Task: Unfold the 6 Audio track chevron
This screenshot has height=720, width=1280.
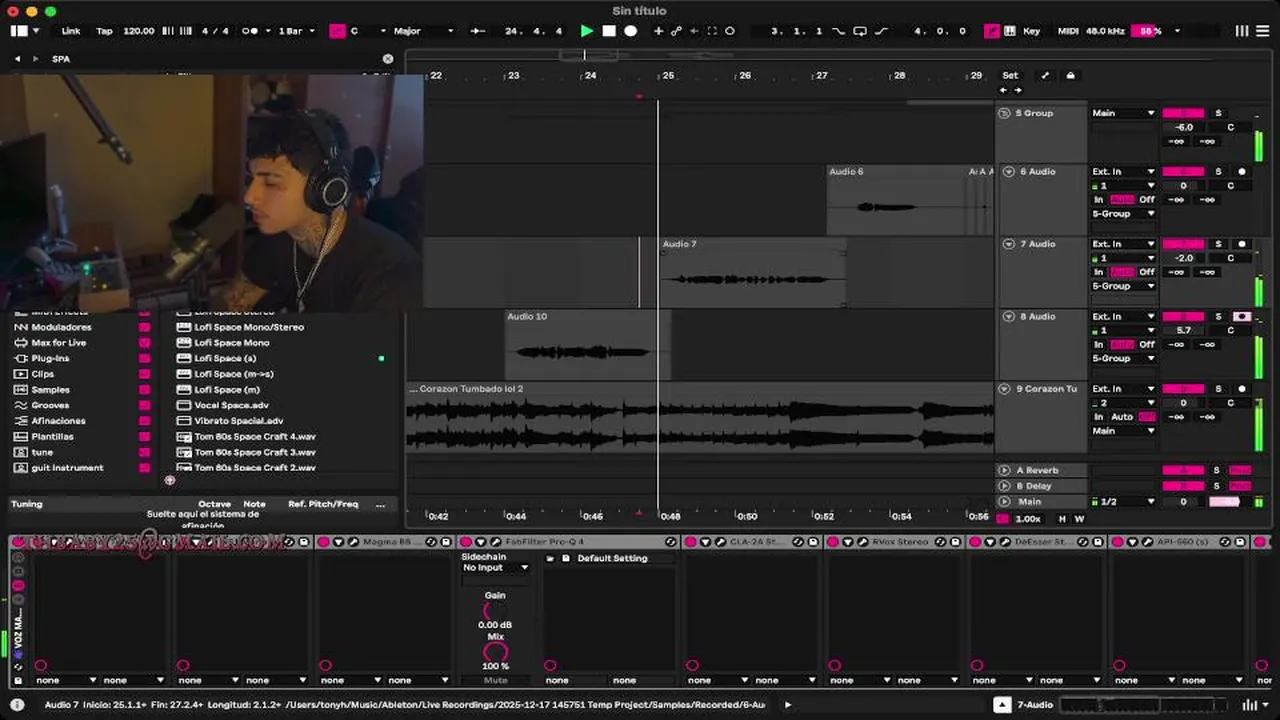Action: [1008, 172]
